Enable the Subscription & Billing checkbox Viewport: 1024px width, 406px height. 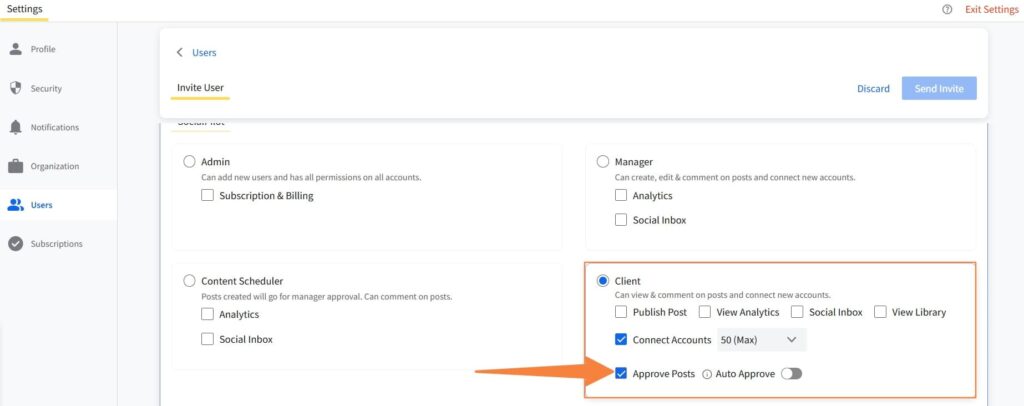click(x=208, y=196)
